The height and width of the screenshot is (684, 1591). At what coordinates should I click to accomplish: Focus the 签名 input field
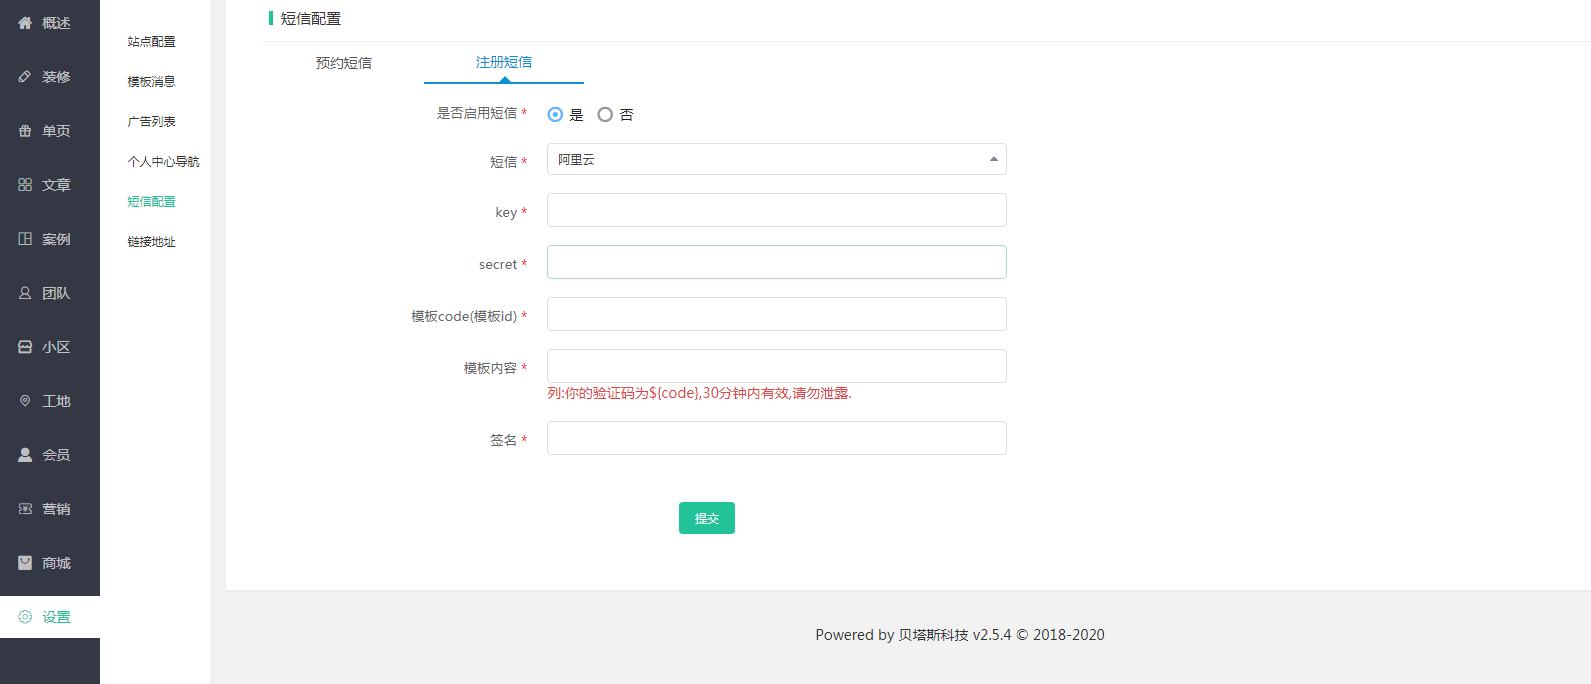(777, 438)
